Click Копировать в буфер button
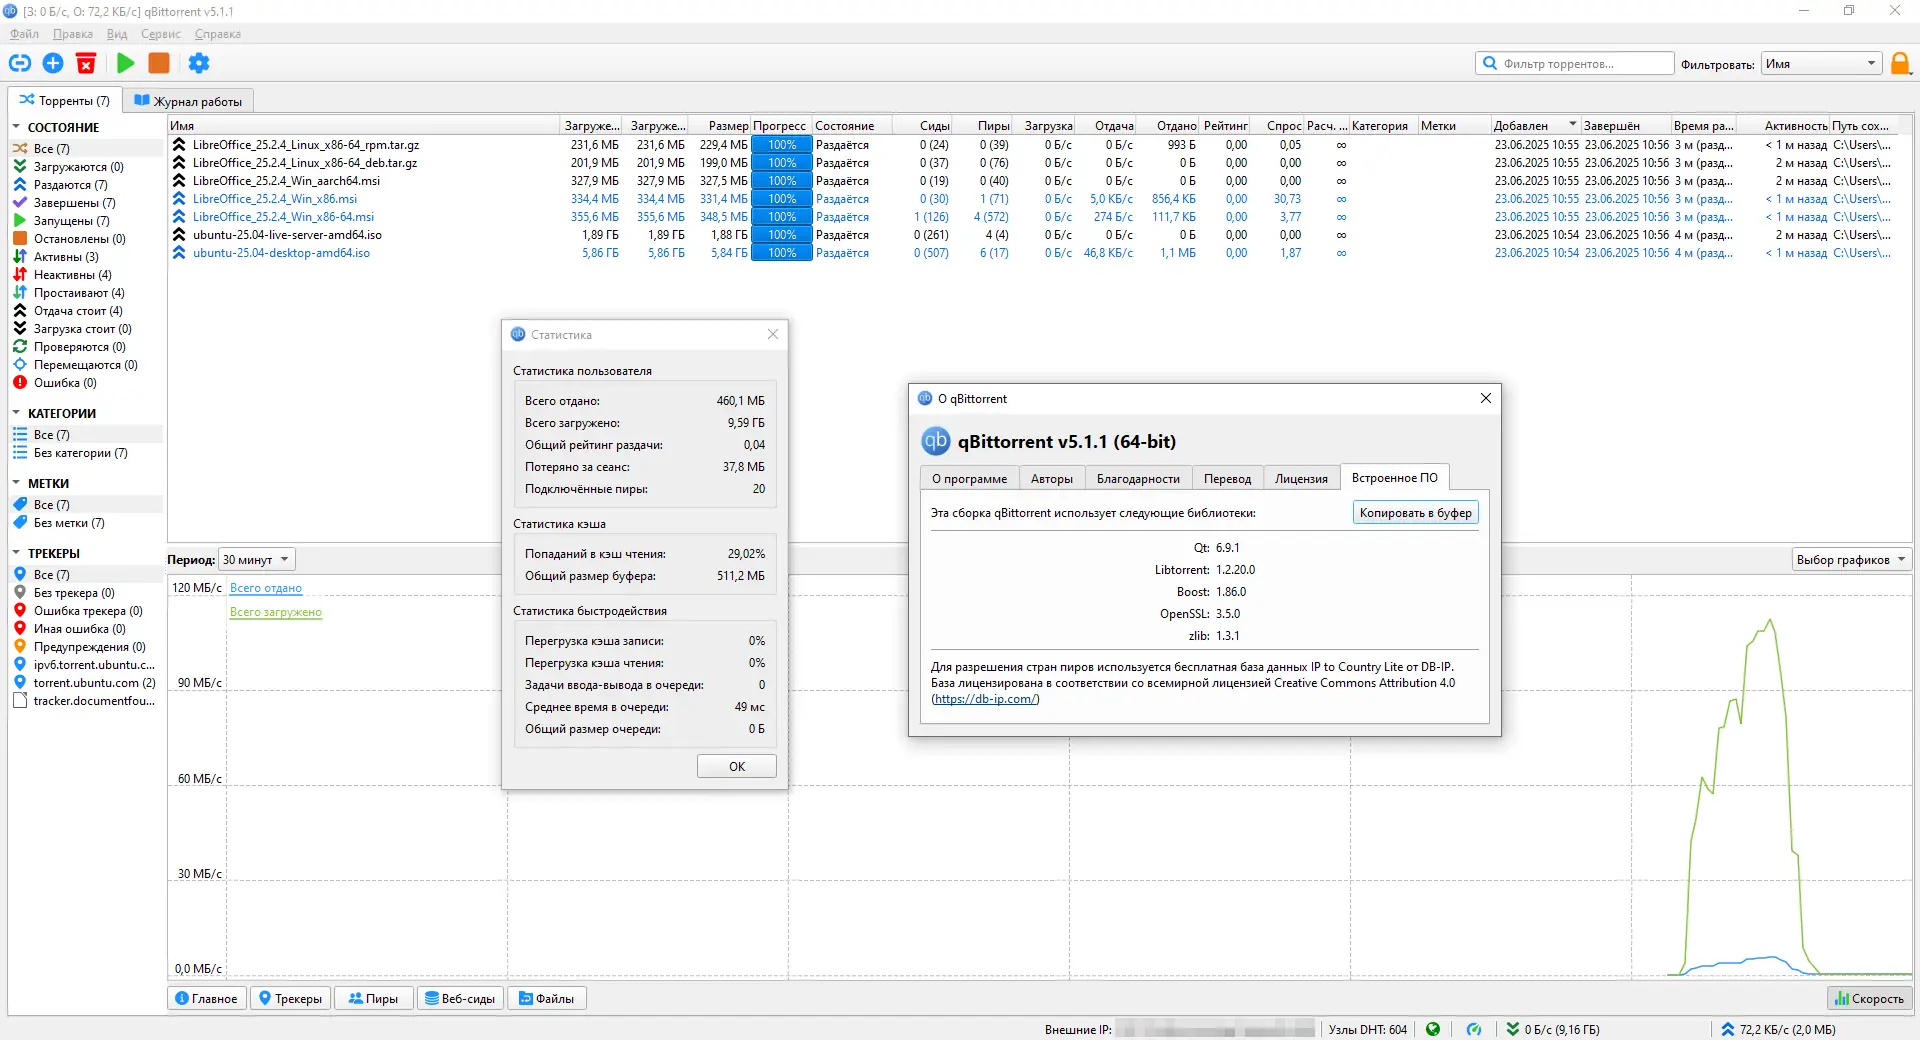Viewport: 1920px width, 1040px height. (x=1415, y=513)
